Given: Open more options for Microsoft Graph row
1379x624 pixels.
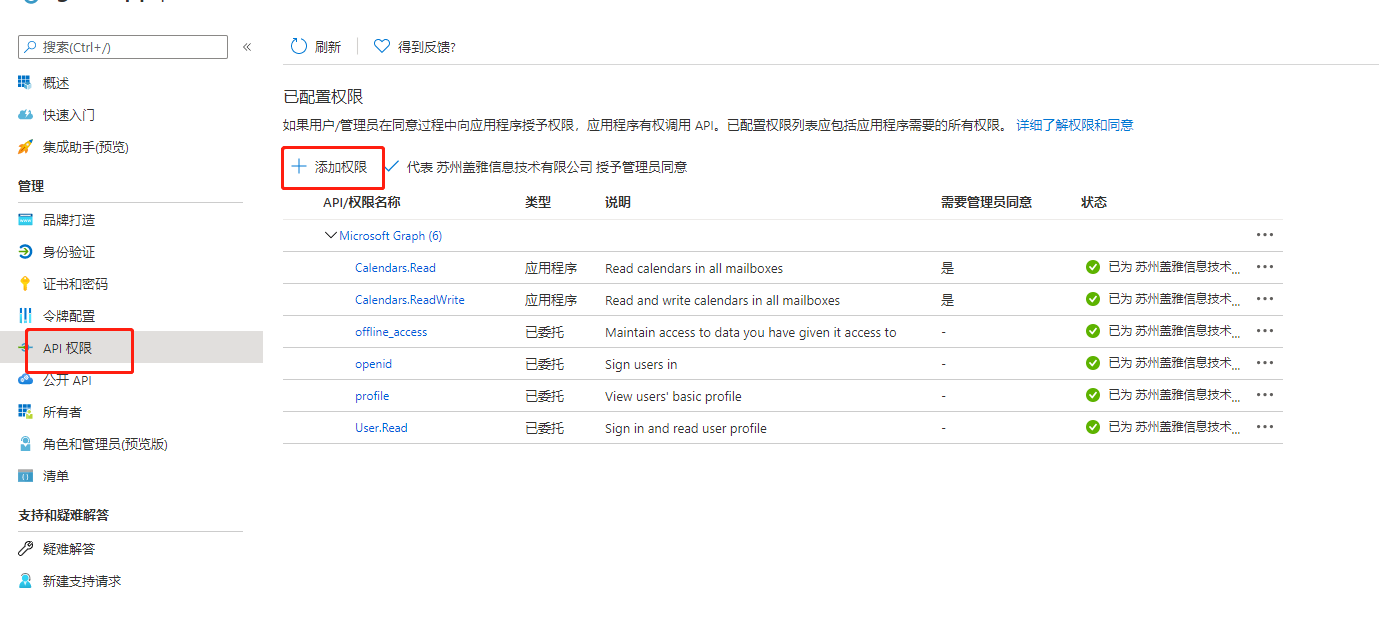Looking at the screenshot, I should (1265, 235).
